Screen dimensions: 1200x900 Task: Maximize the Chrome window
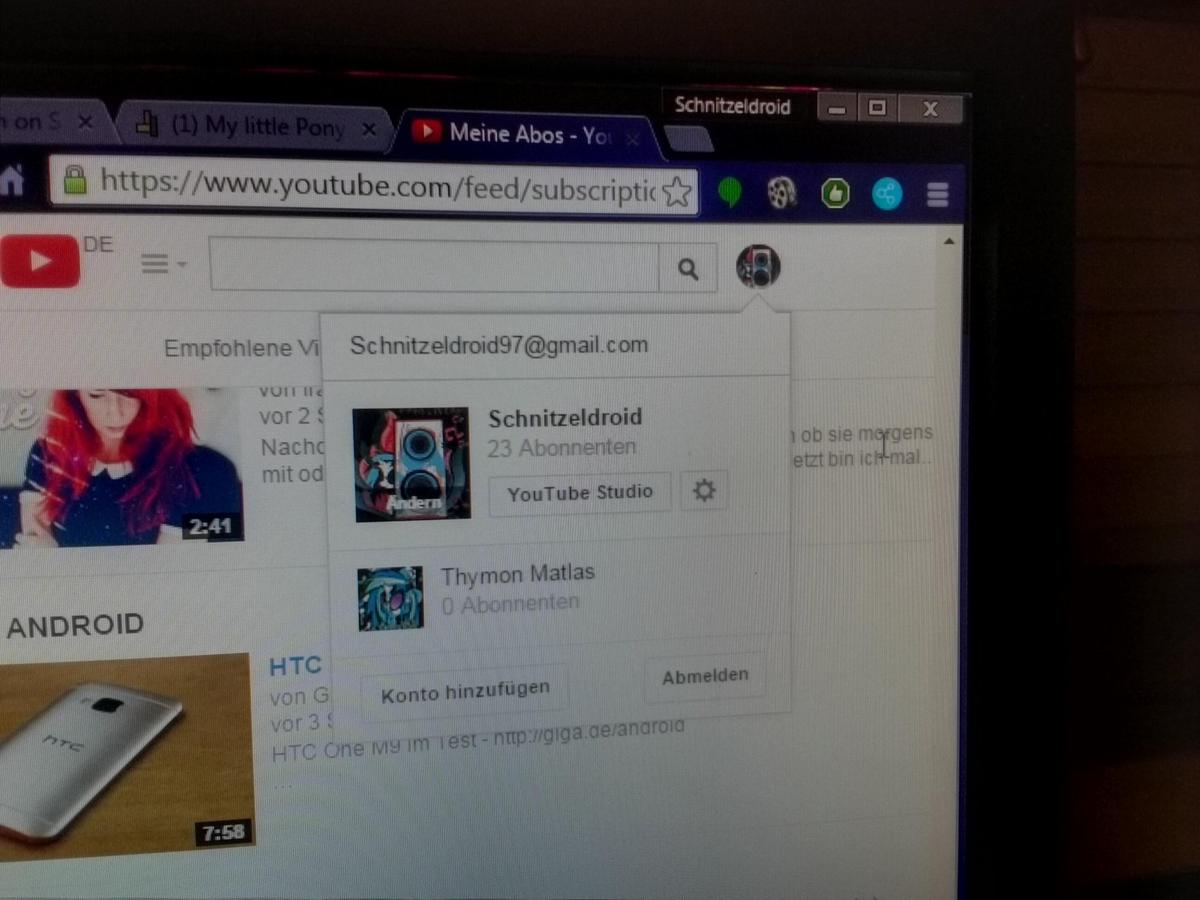[878, 108]
